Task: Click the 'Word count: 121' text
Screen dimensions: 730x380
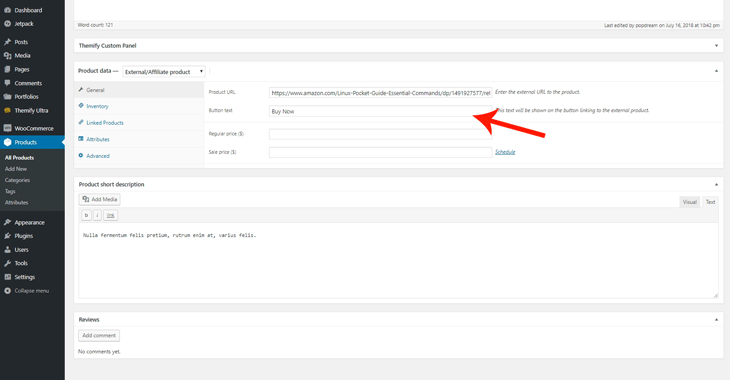Action: tap(95, 25)
